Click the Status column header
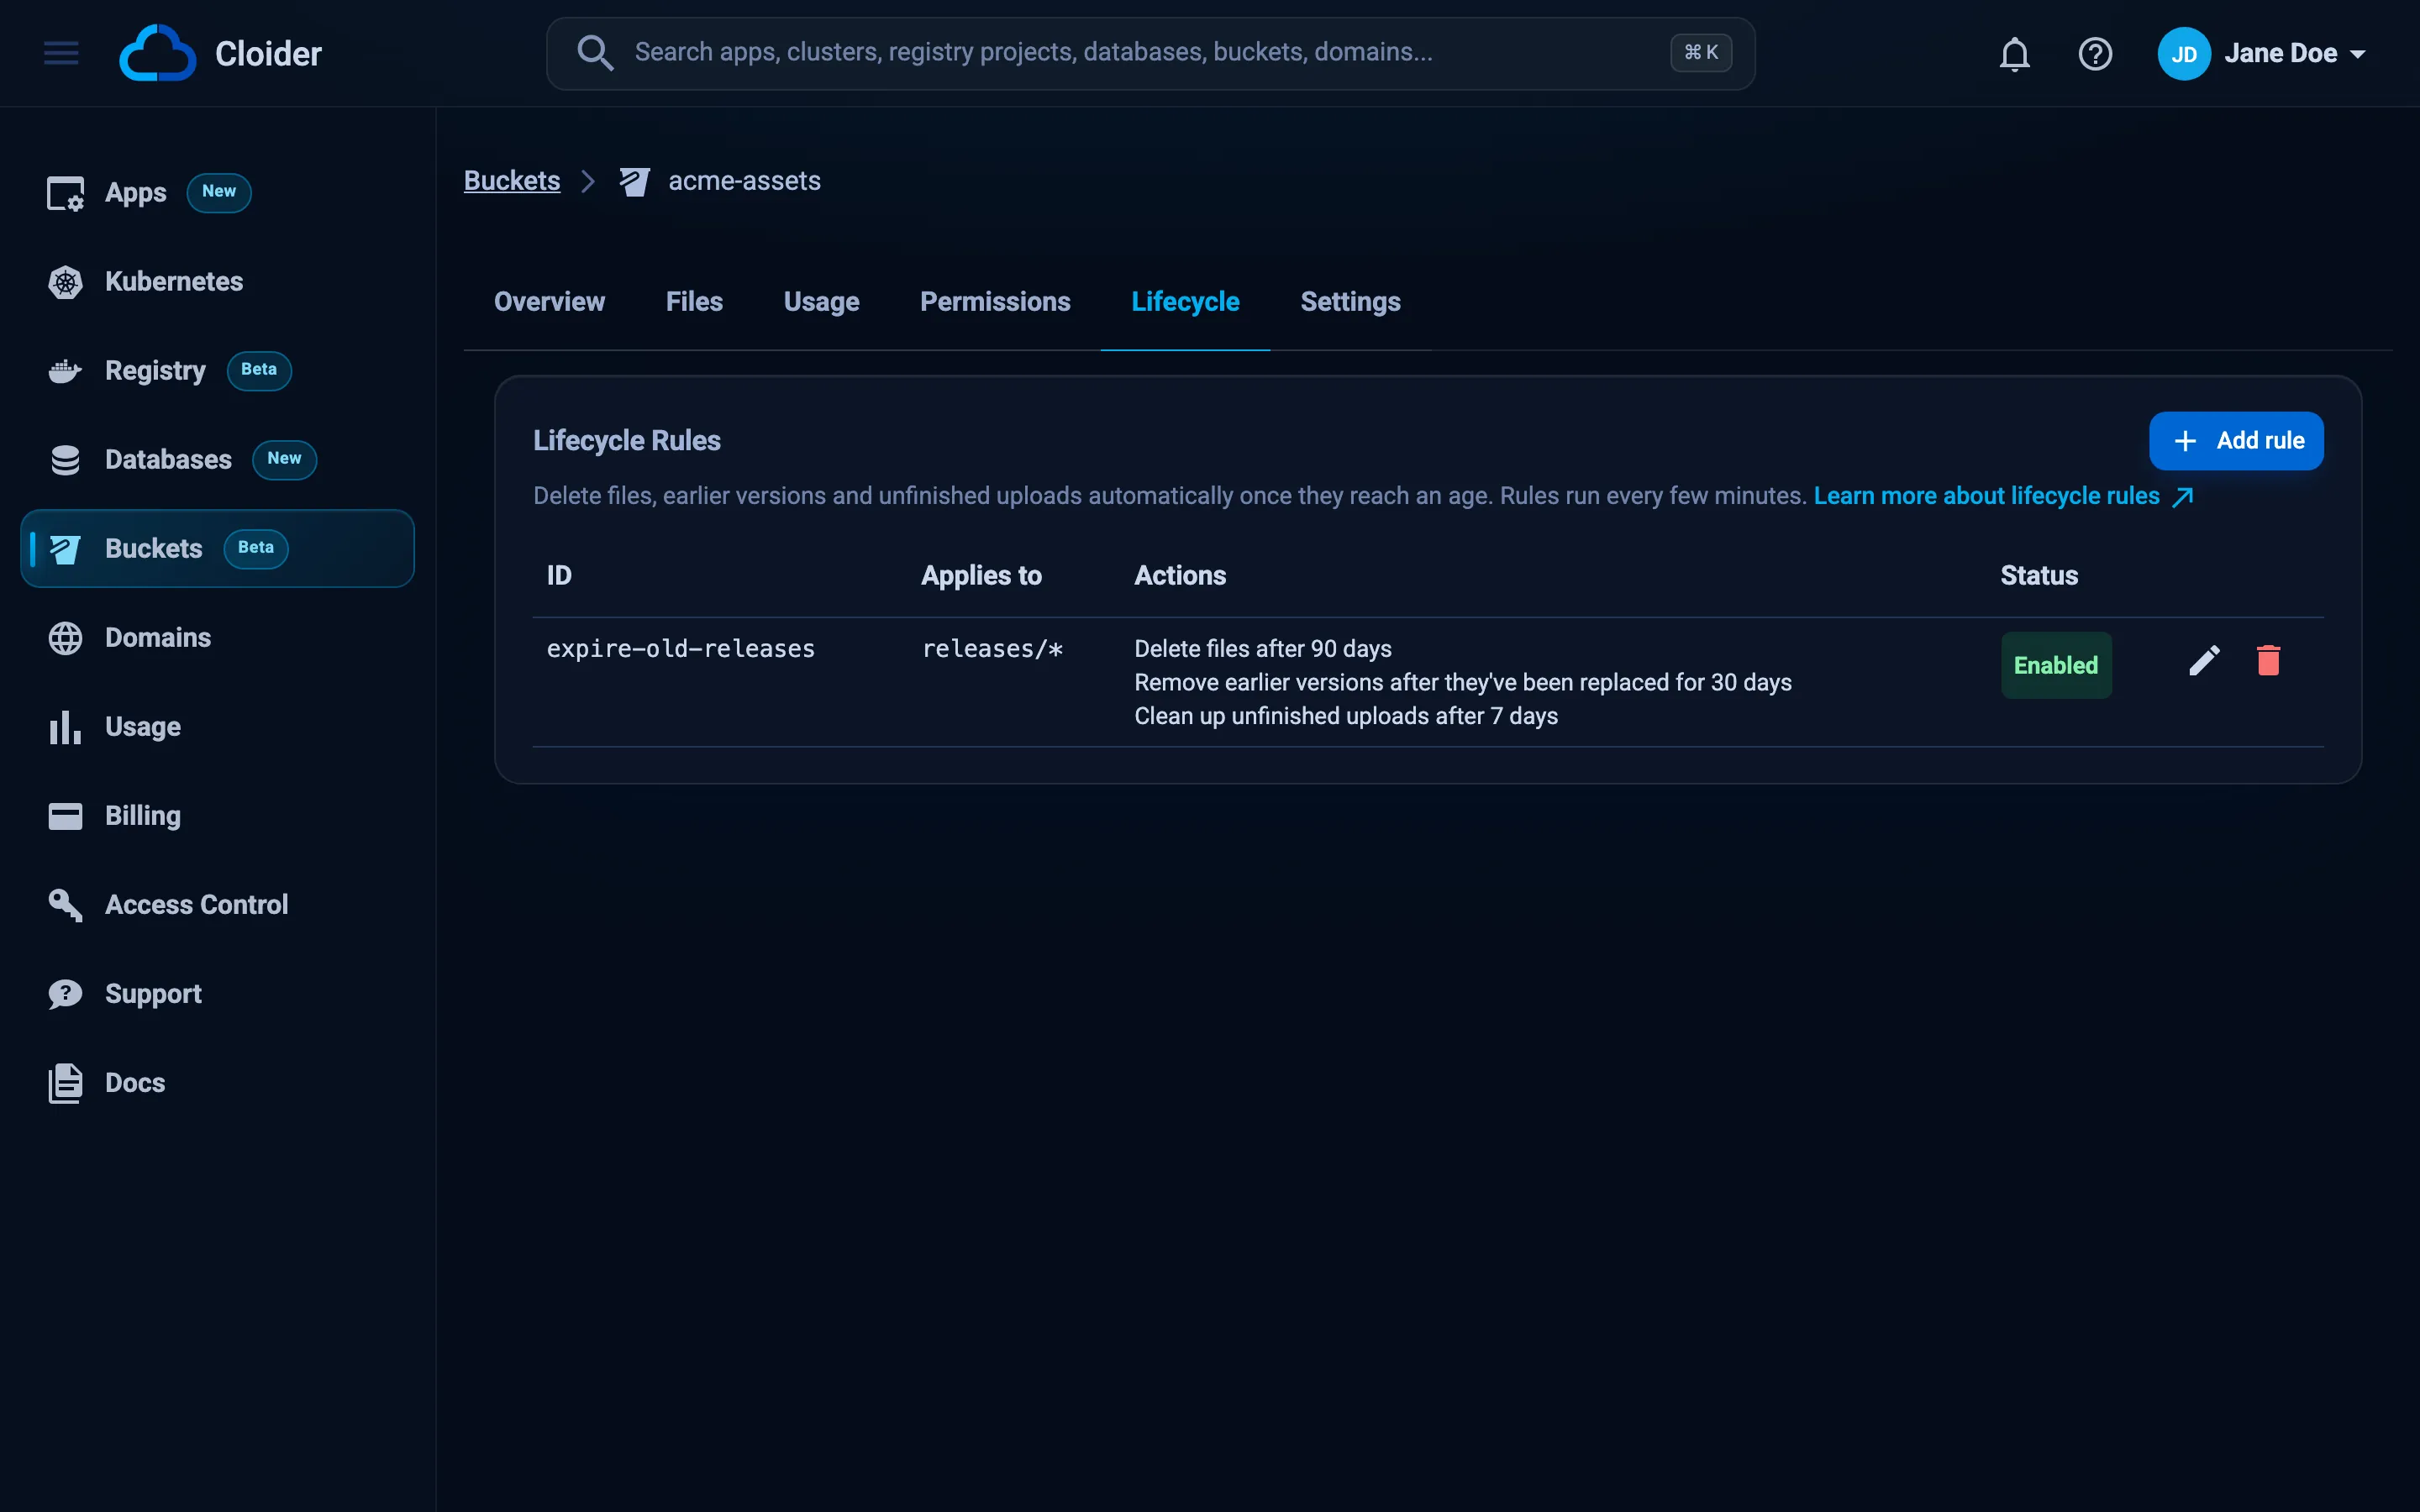This screenshot has height=1512, width=2420. (2039, 576)
